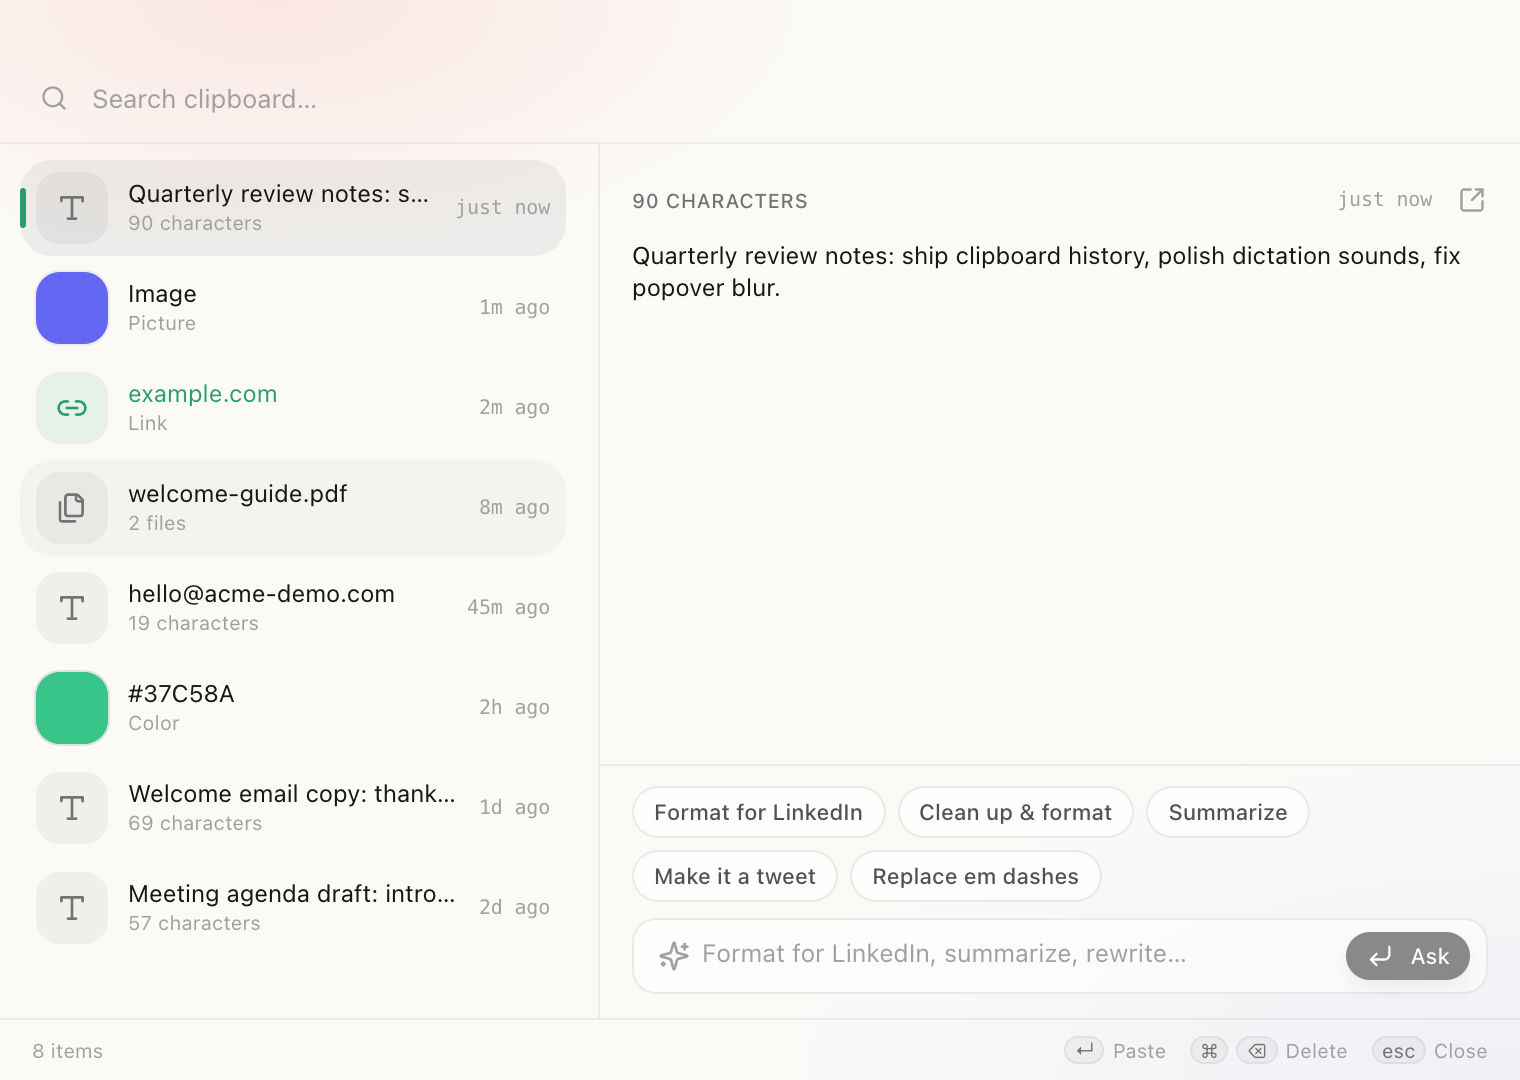
Task: Click the command key icon in footer
Action: 1209,1050
